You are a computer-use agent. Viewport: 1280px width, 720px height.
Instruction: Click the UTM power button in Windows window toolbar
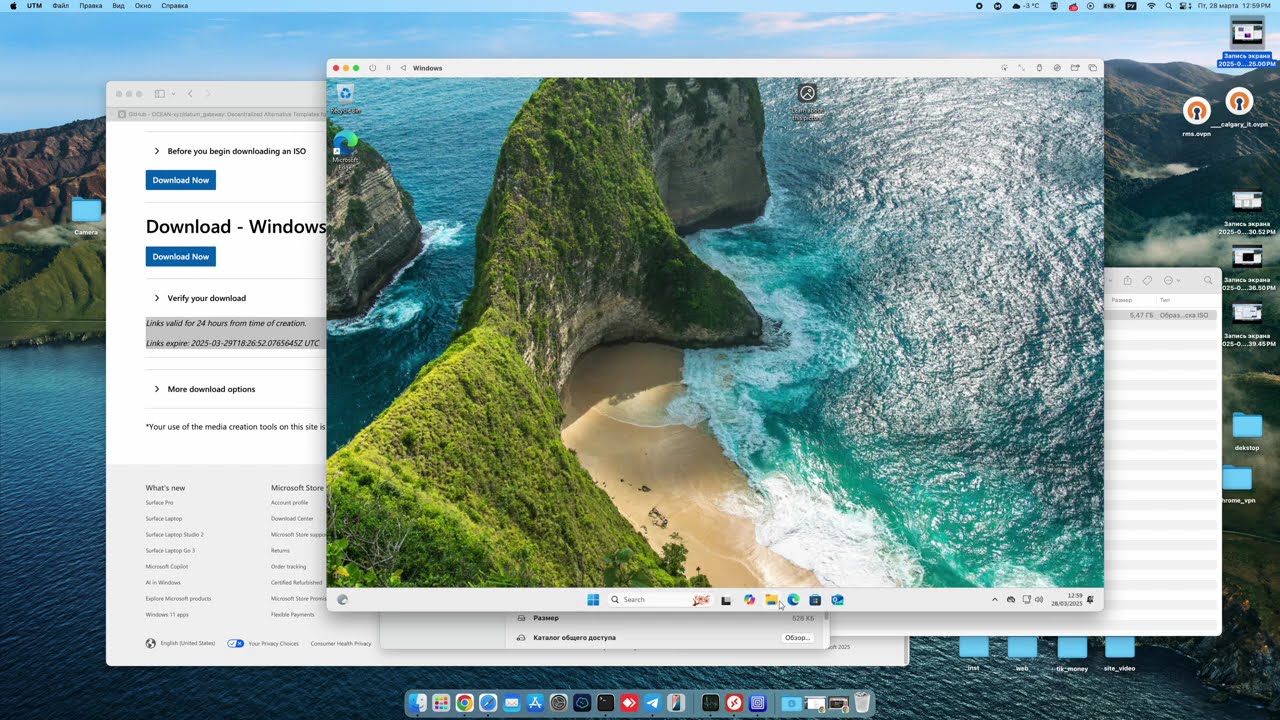(372, 68)
